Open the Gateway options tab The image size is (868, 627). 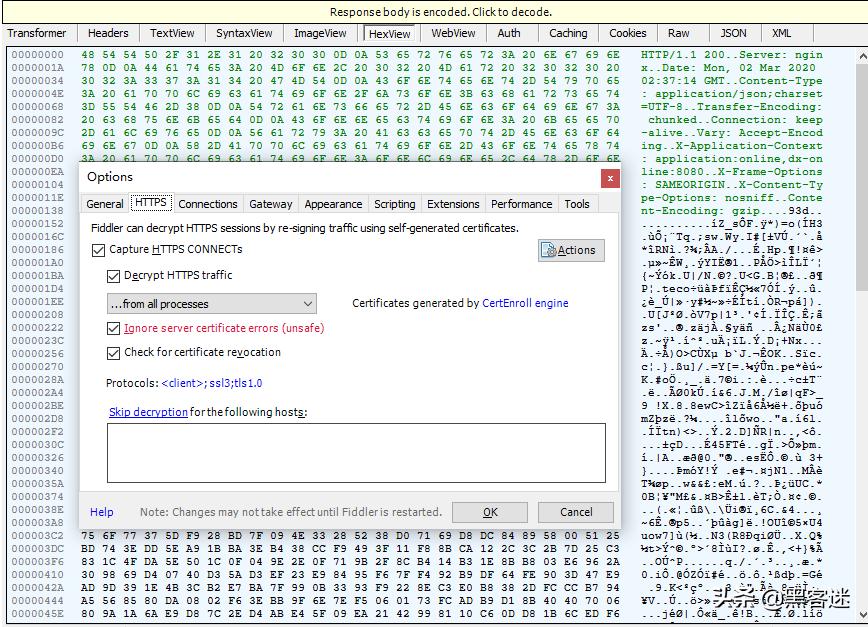(271, 204)
